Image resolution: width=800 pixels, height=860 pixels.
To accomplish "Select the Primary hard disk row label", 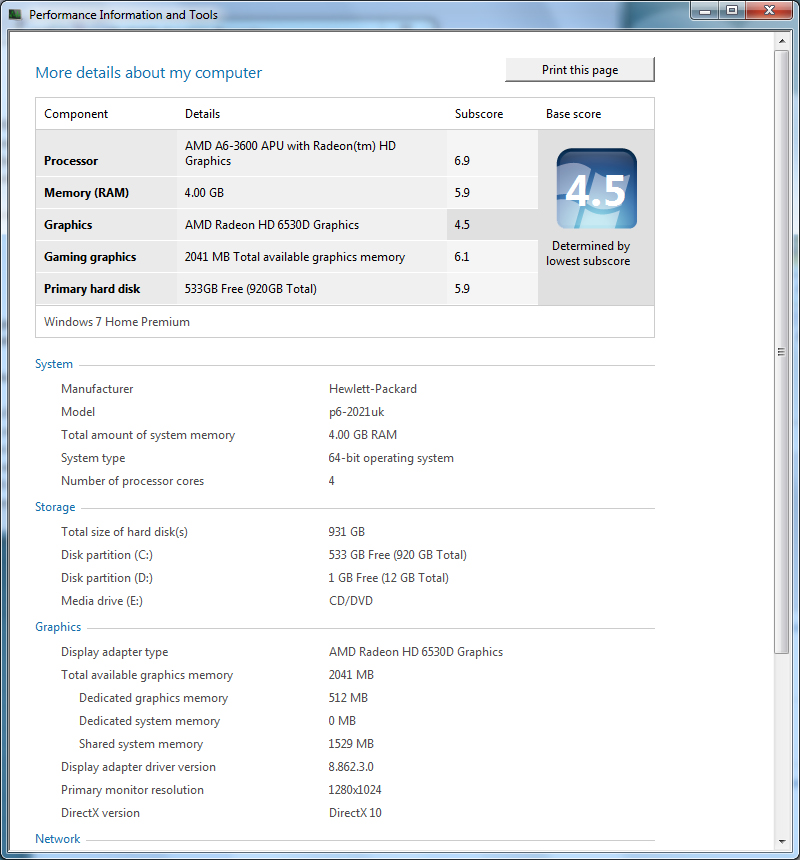I will pos(92,288).
